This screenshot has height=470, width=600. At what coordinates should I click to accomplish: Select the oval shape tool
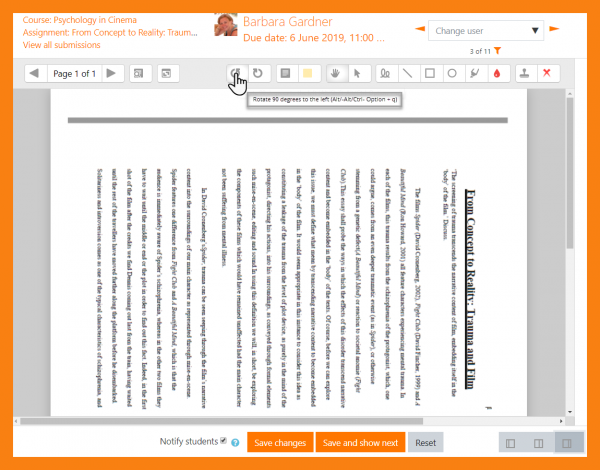pos(452,73)
